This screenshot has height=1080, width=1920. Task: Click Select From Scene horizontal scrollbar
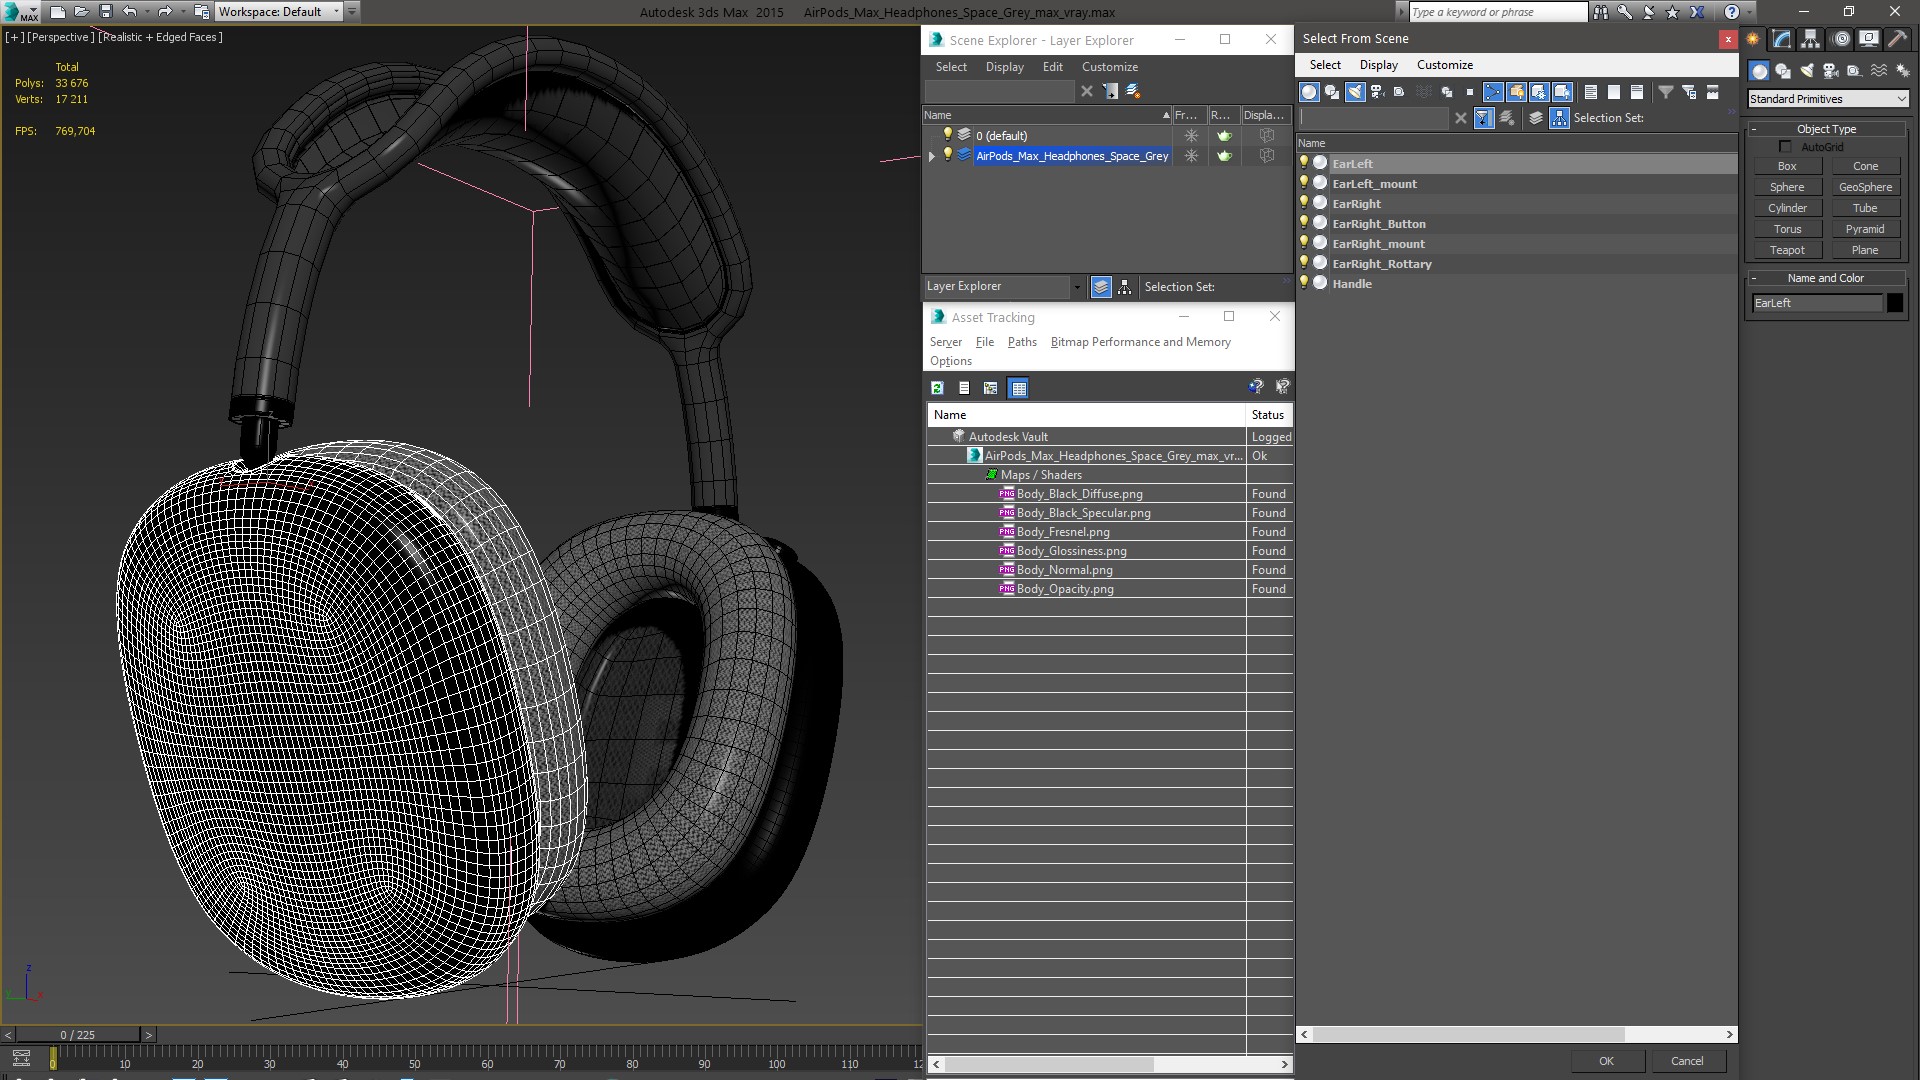coord(1468,1035)
